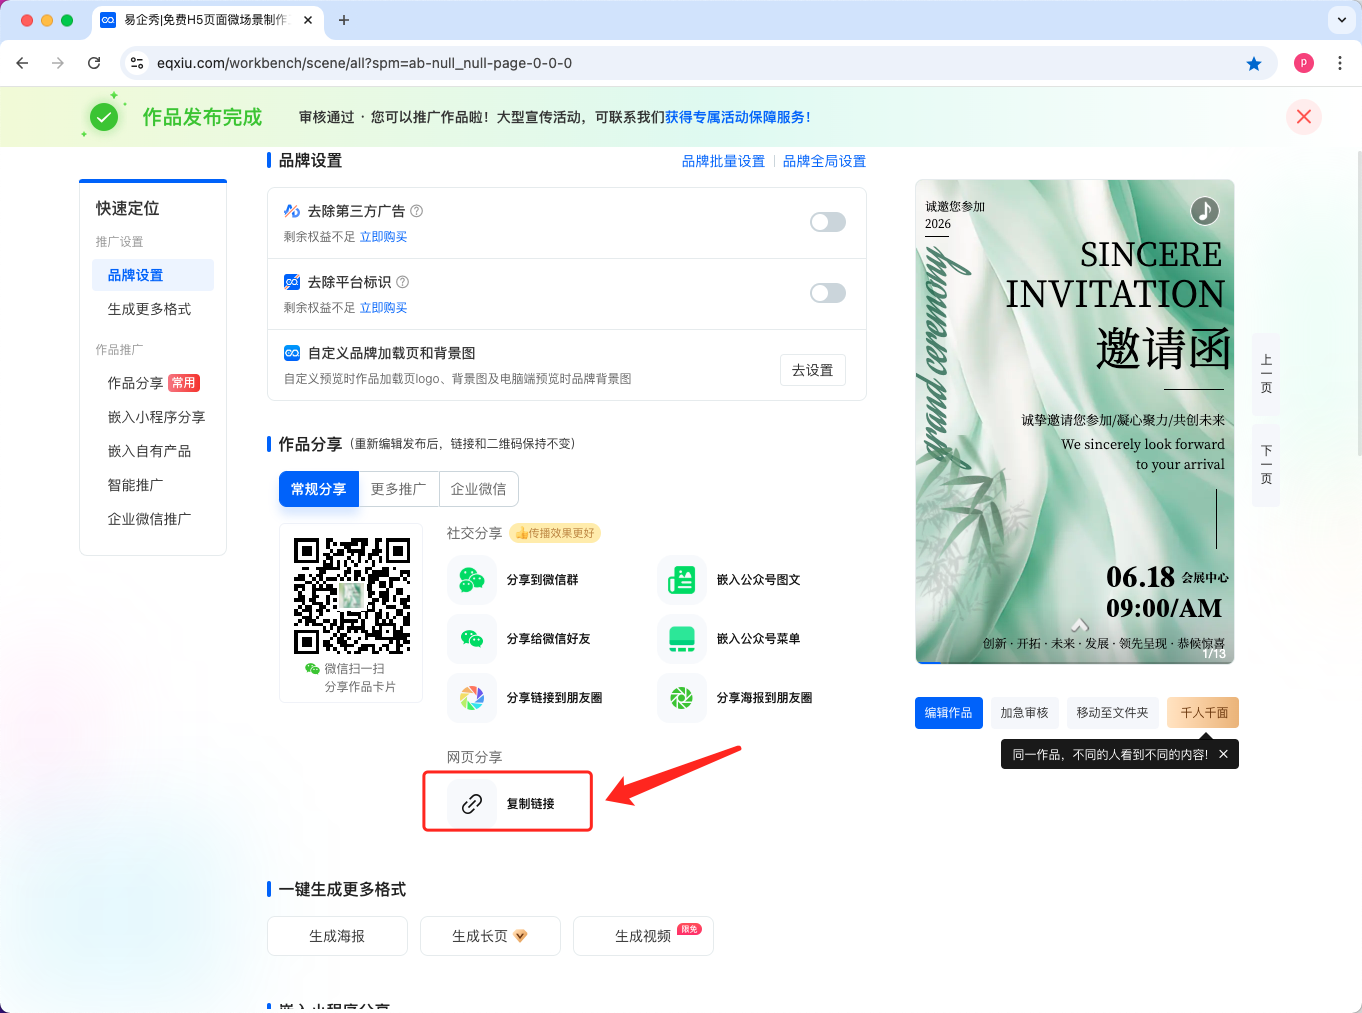Click the copy link chain icon
1362x1013 pixels.
[x=472, y=803]
